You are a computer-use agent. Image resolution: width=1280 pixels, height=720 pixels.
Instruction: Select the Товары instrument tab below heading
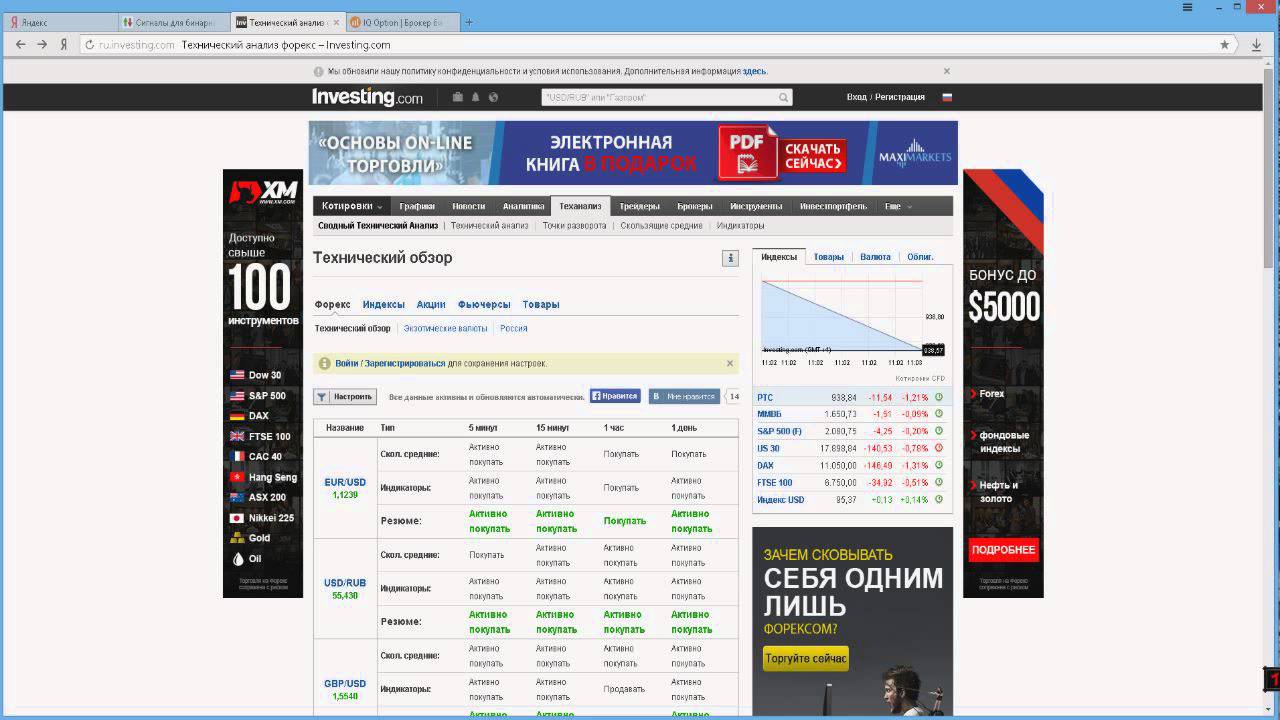pos(541,304)
